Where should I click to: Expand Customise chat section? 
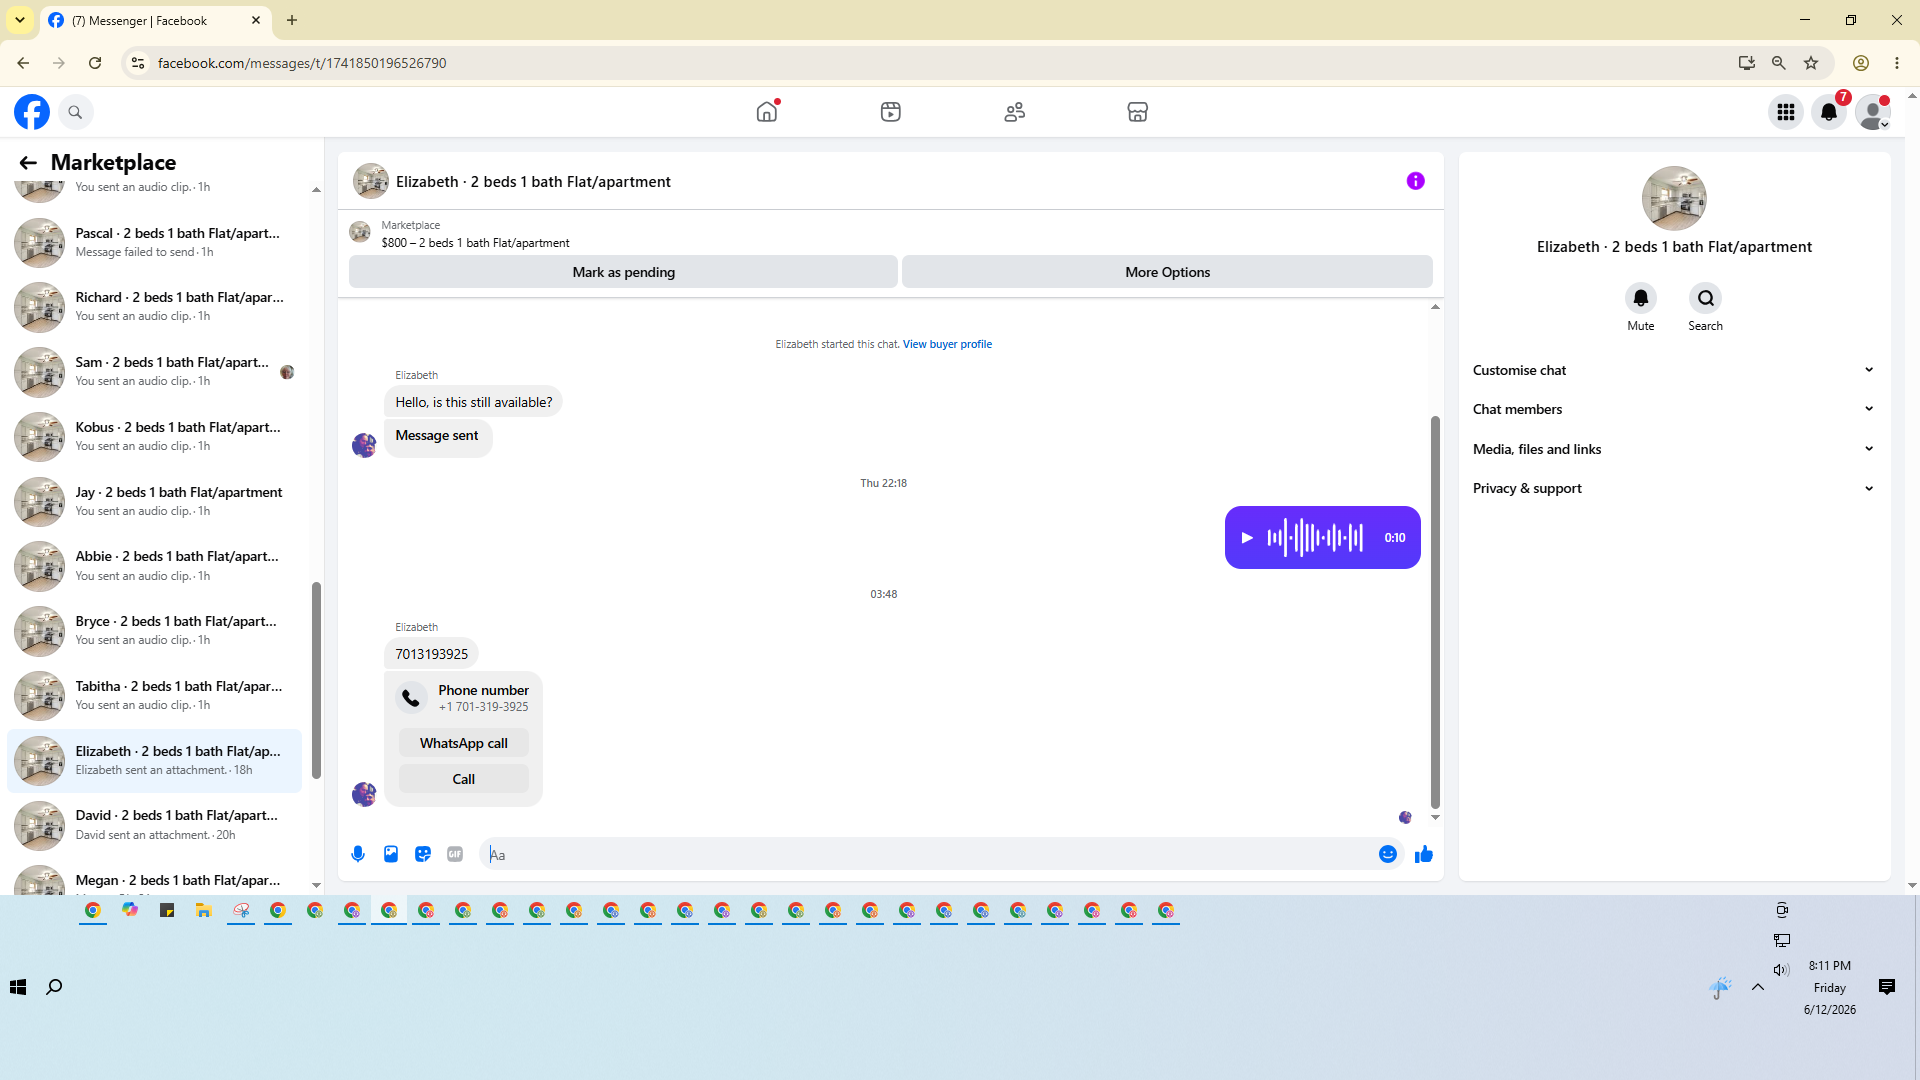[x=1674, y=370]
